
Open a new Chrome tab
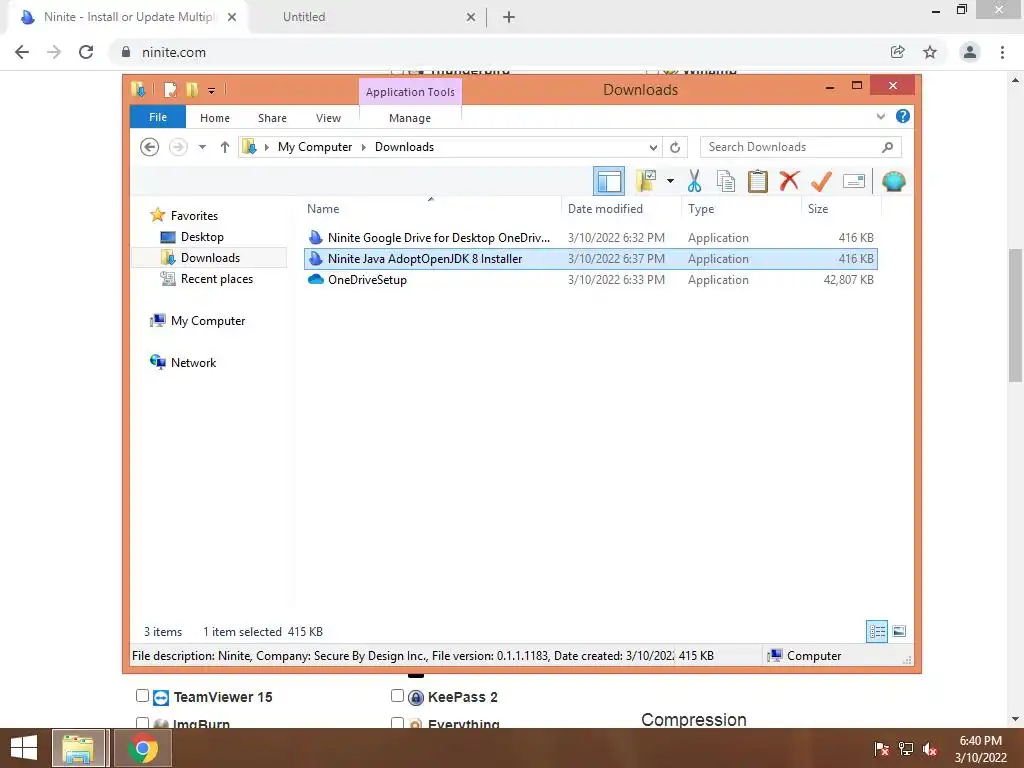pos(509,17)
